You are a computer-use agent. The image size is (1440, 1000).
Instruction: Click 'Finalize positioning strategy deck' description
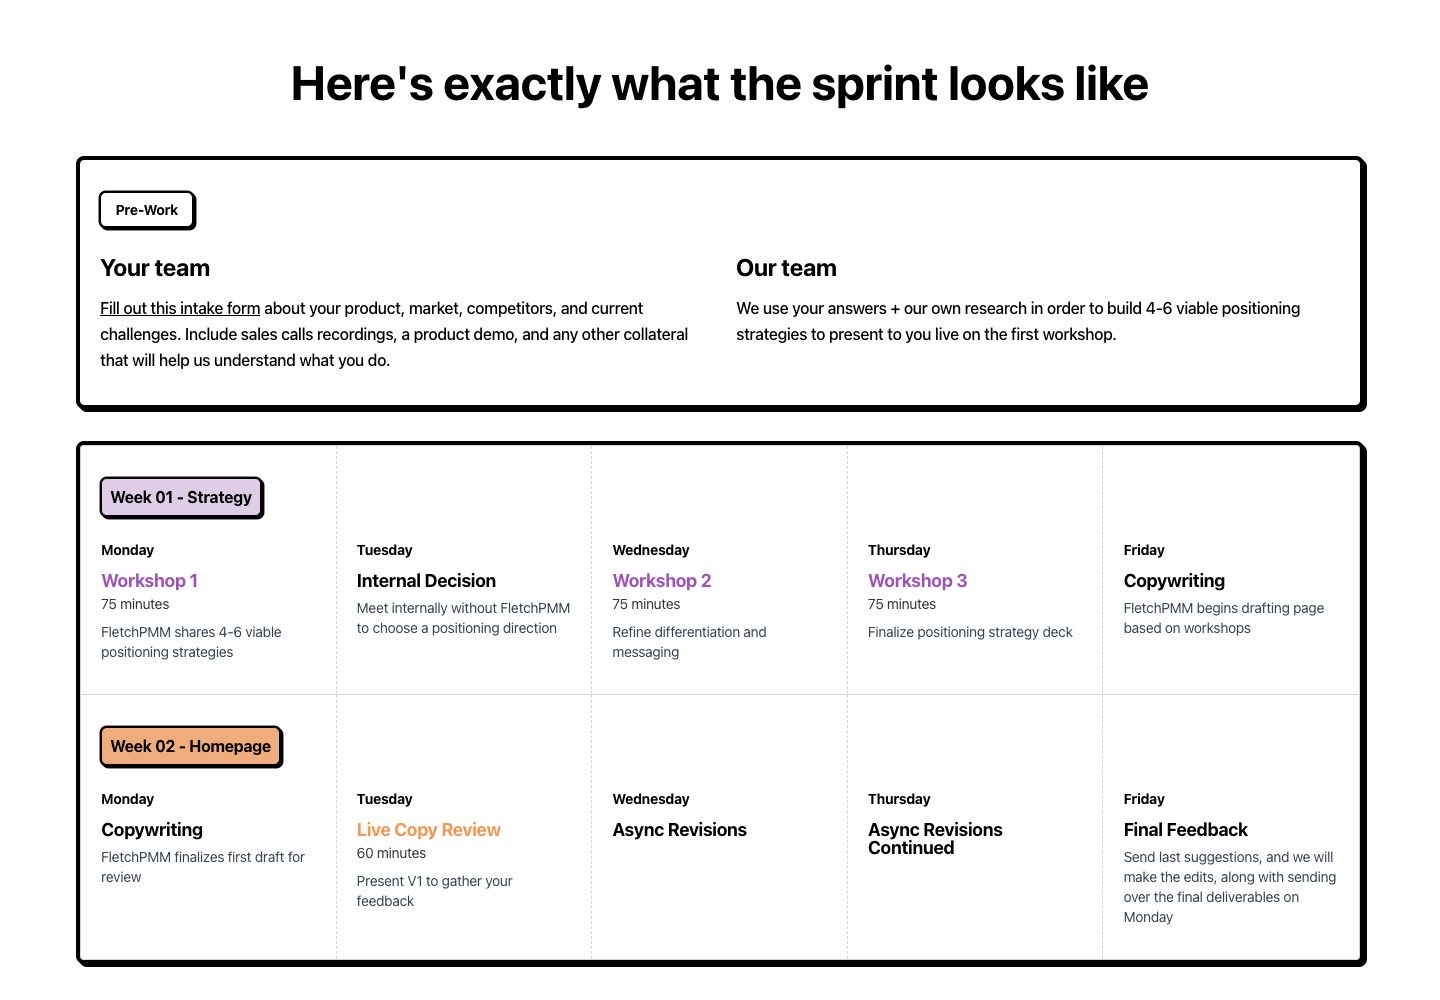(x=970, y=632)
